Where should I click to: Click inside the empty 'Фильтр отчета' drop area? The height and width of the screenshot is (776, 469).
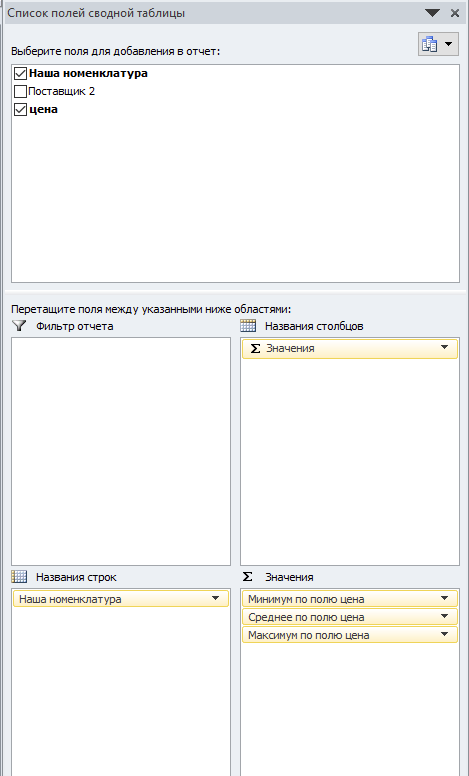click(121, 451)
